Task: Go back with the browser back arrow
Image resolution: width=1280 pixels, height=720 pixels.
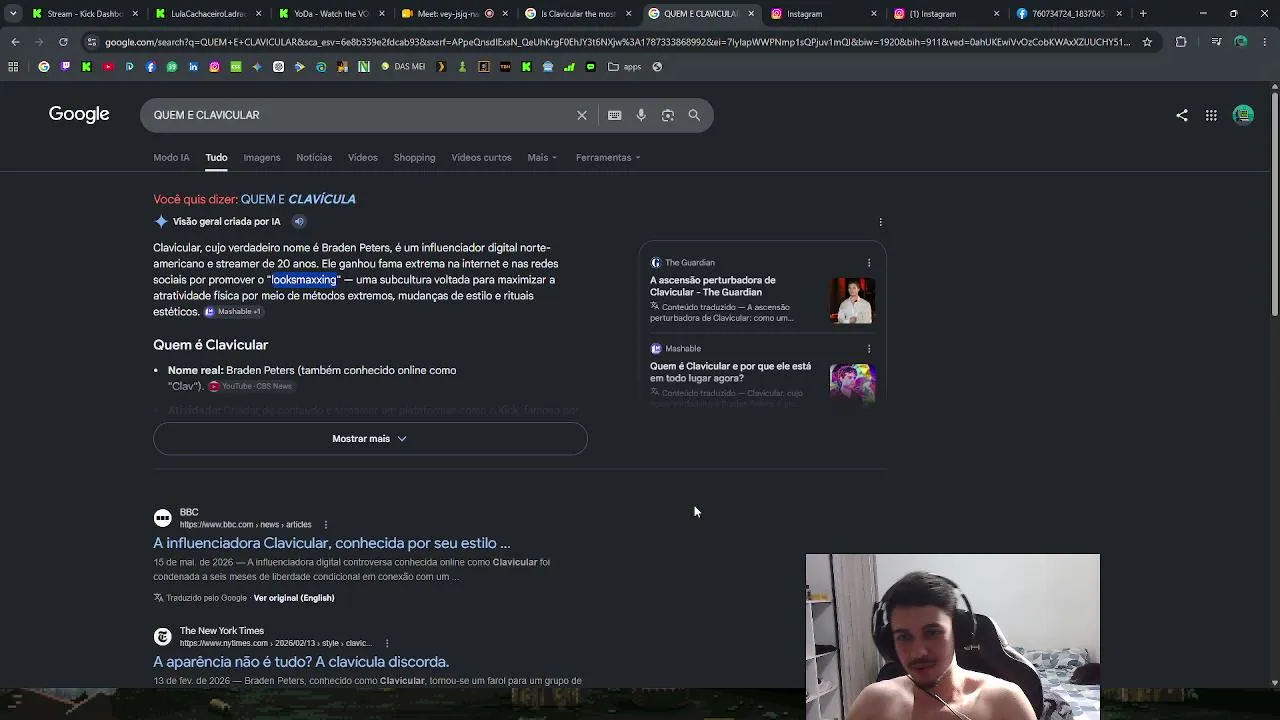Action: 15,42
